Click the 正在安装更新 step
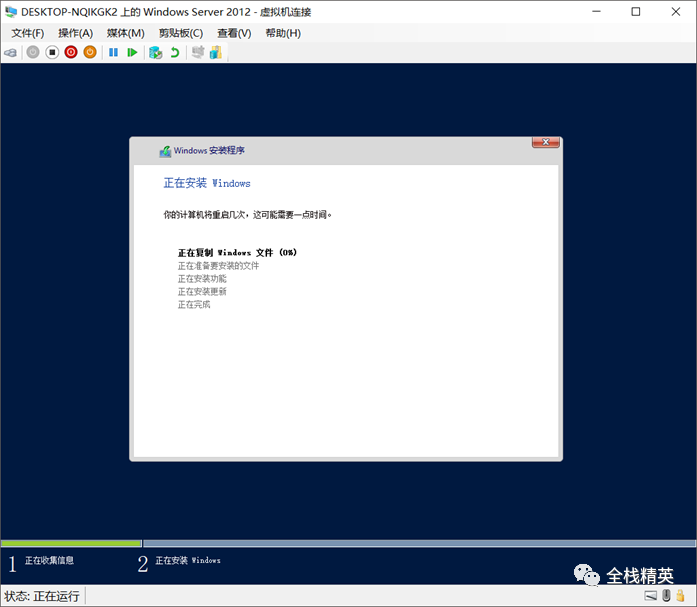The image size is (697, 607). point(202,292)
